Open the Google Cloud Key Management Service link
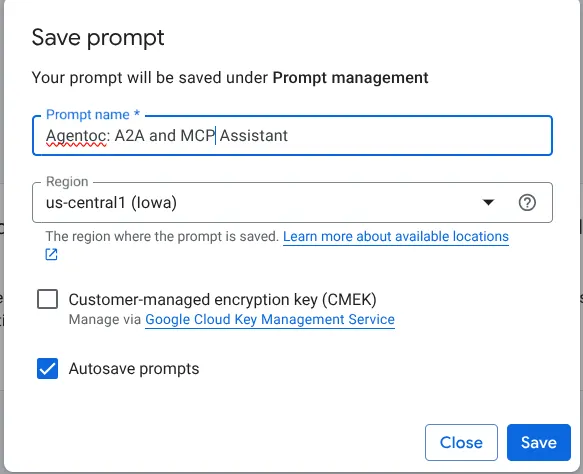Image resolution: width=583 pixels, height=474 pixels. tap(270, 319)
